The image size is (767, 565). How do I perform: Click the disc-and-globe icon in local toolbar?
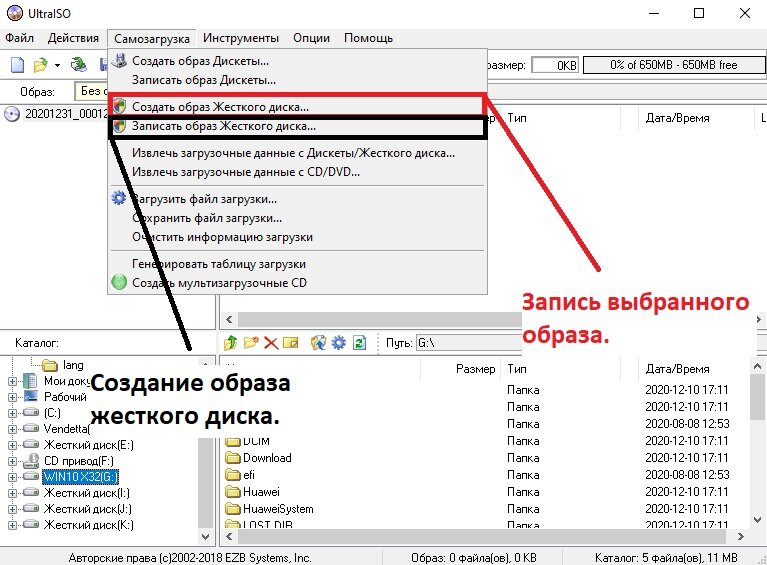318,343
